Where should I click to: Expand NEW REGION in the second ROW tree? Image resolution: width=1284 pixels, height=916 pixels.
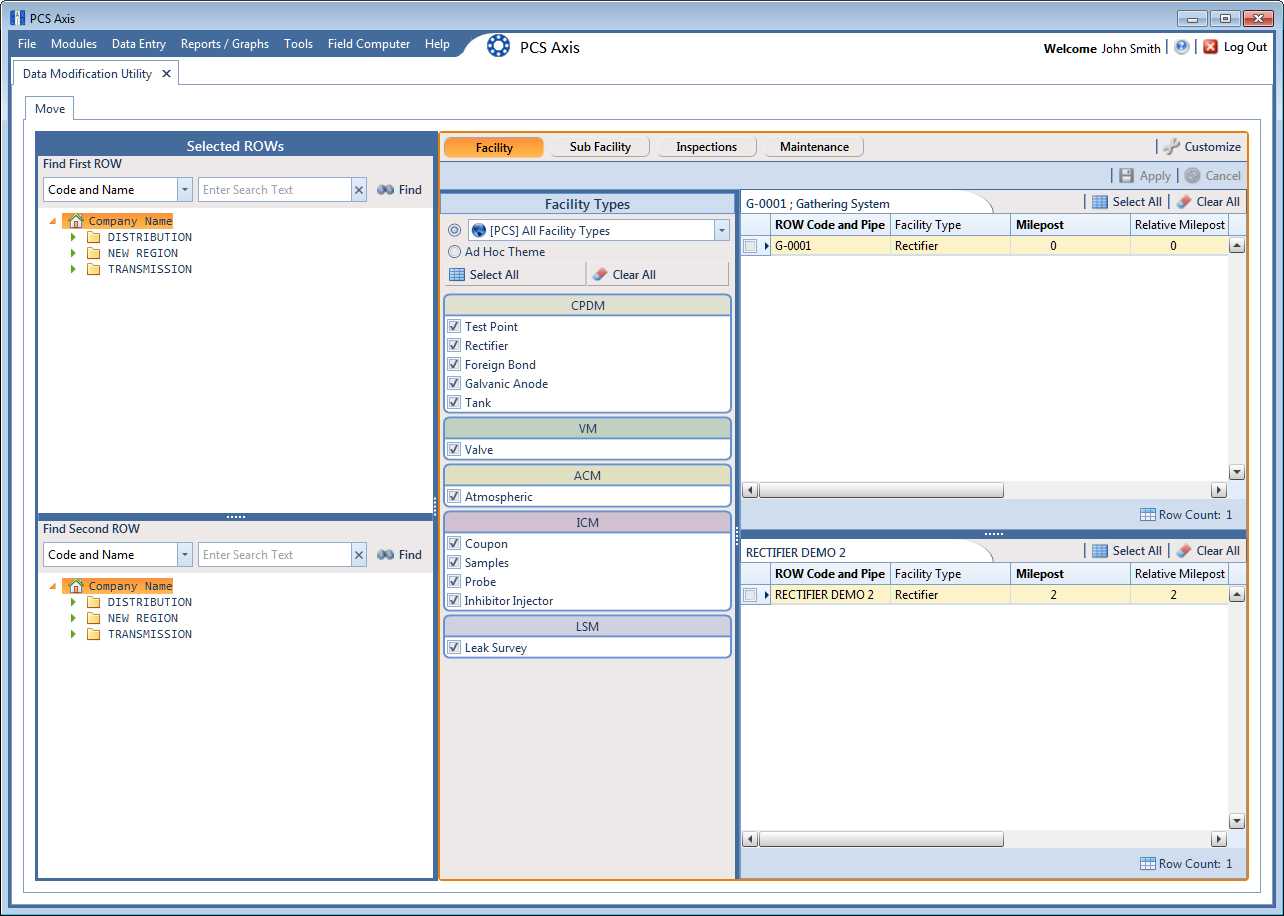73,618
